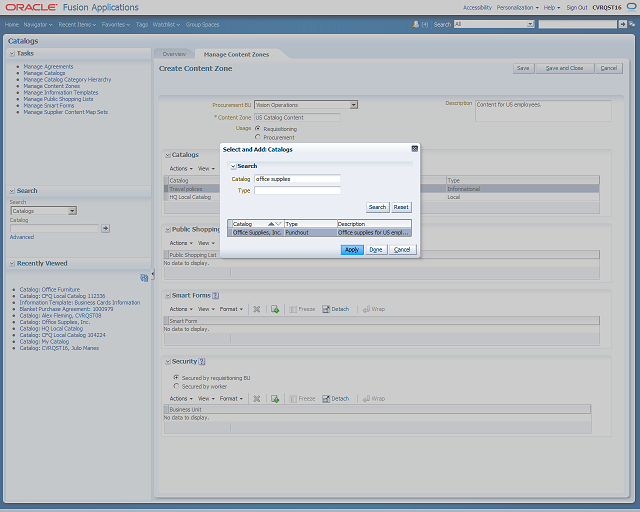Wrap icon in Security toolbar
640x512 pixels.
click(x=374, y=398)
